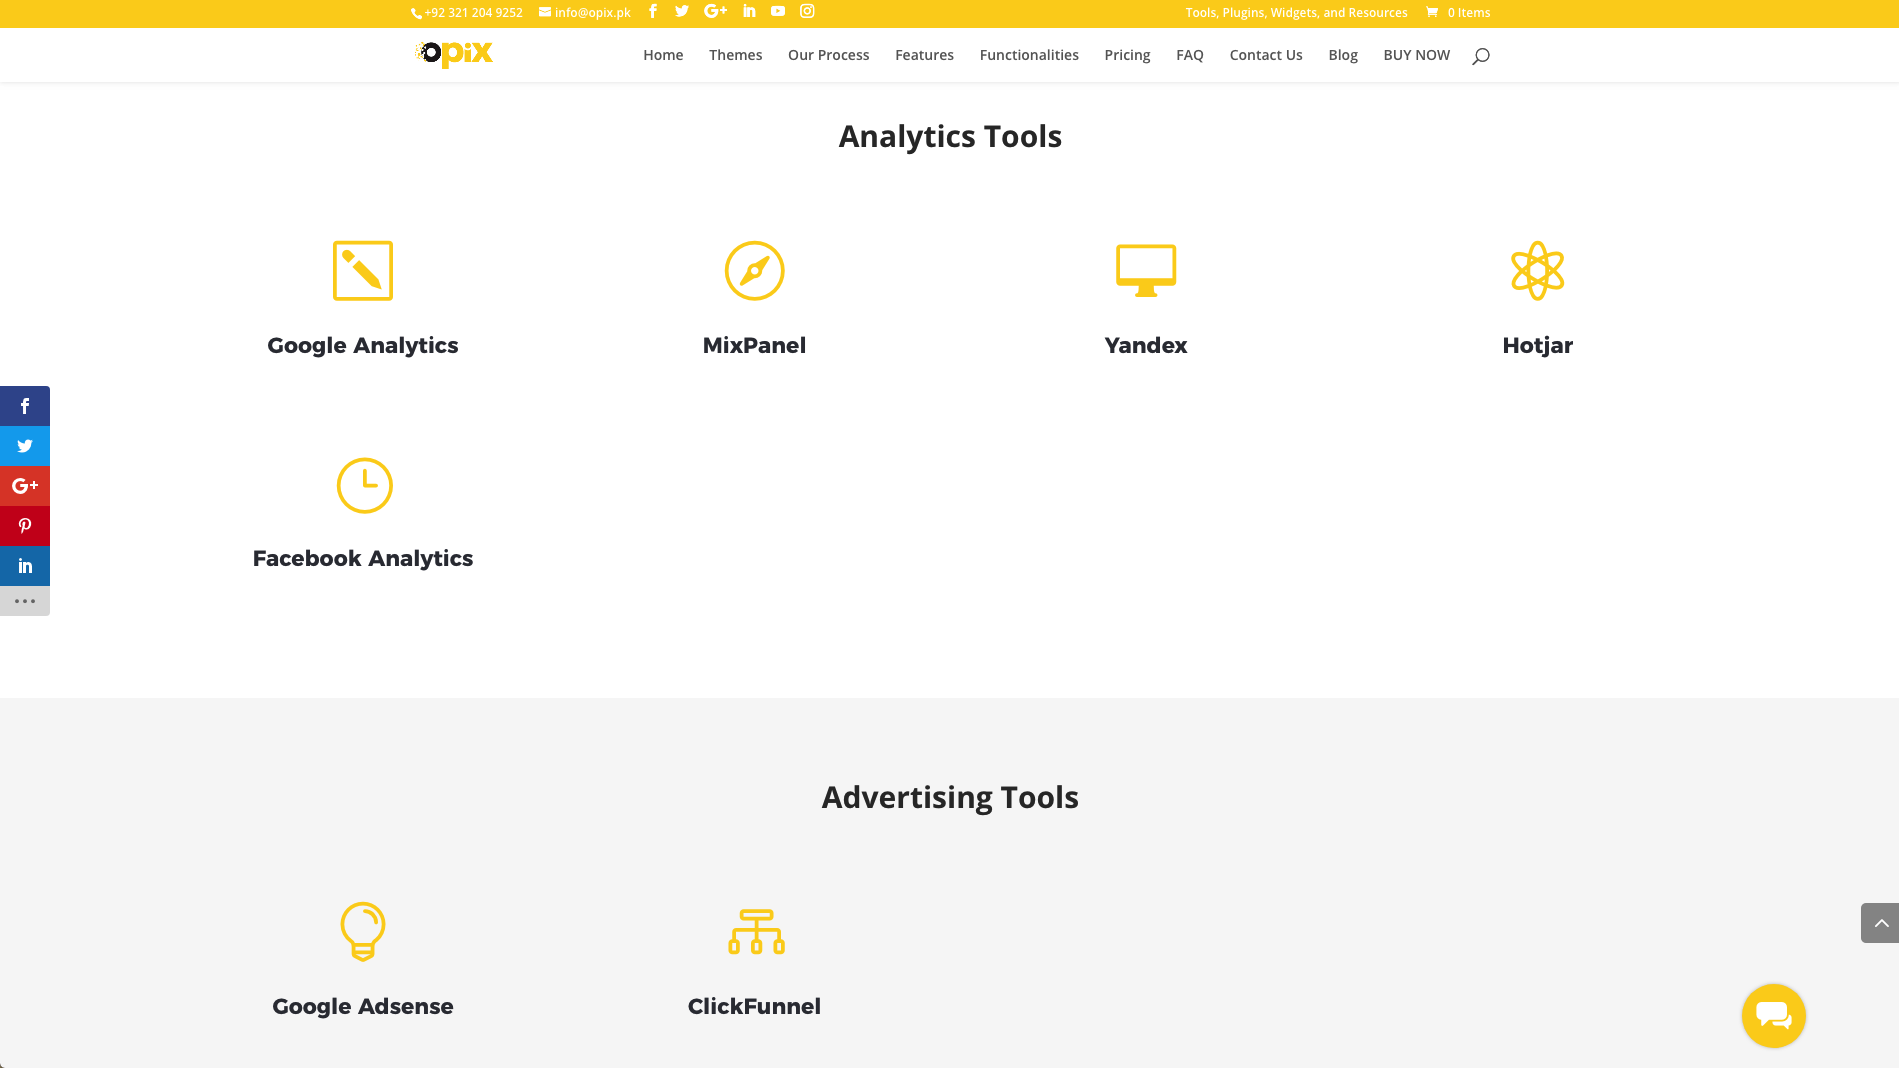1899x1068 pixels.
Task: Click the Google Adsense lightbulb icon
Action: click(363, 931)
